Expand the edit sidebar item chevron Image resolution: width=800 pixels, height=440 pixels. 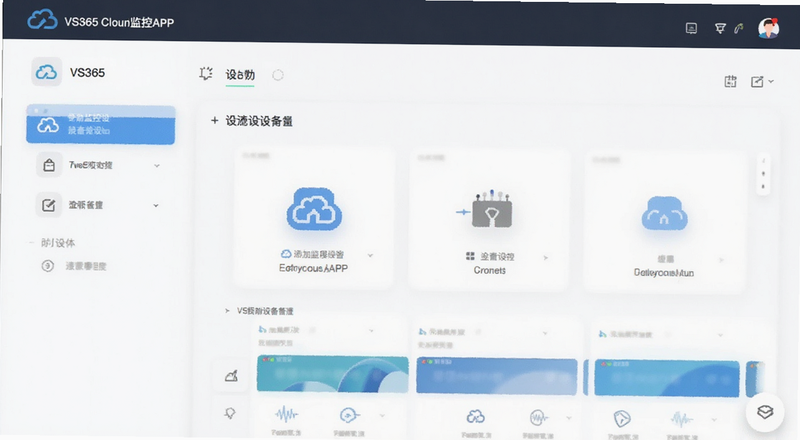click(x=156, y=205)
